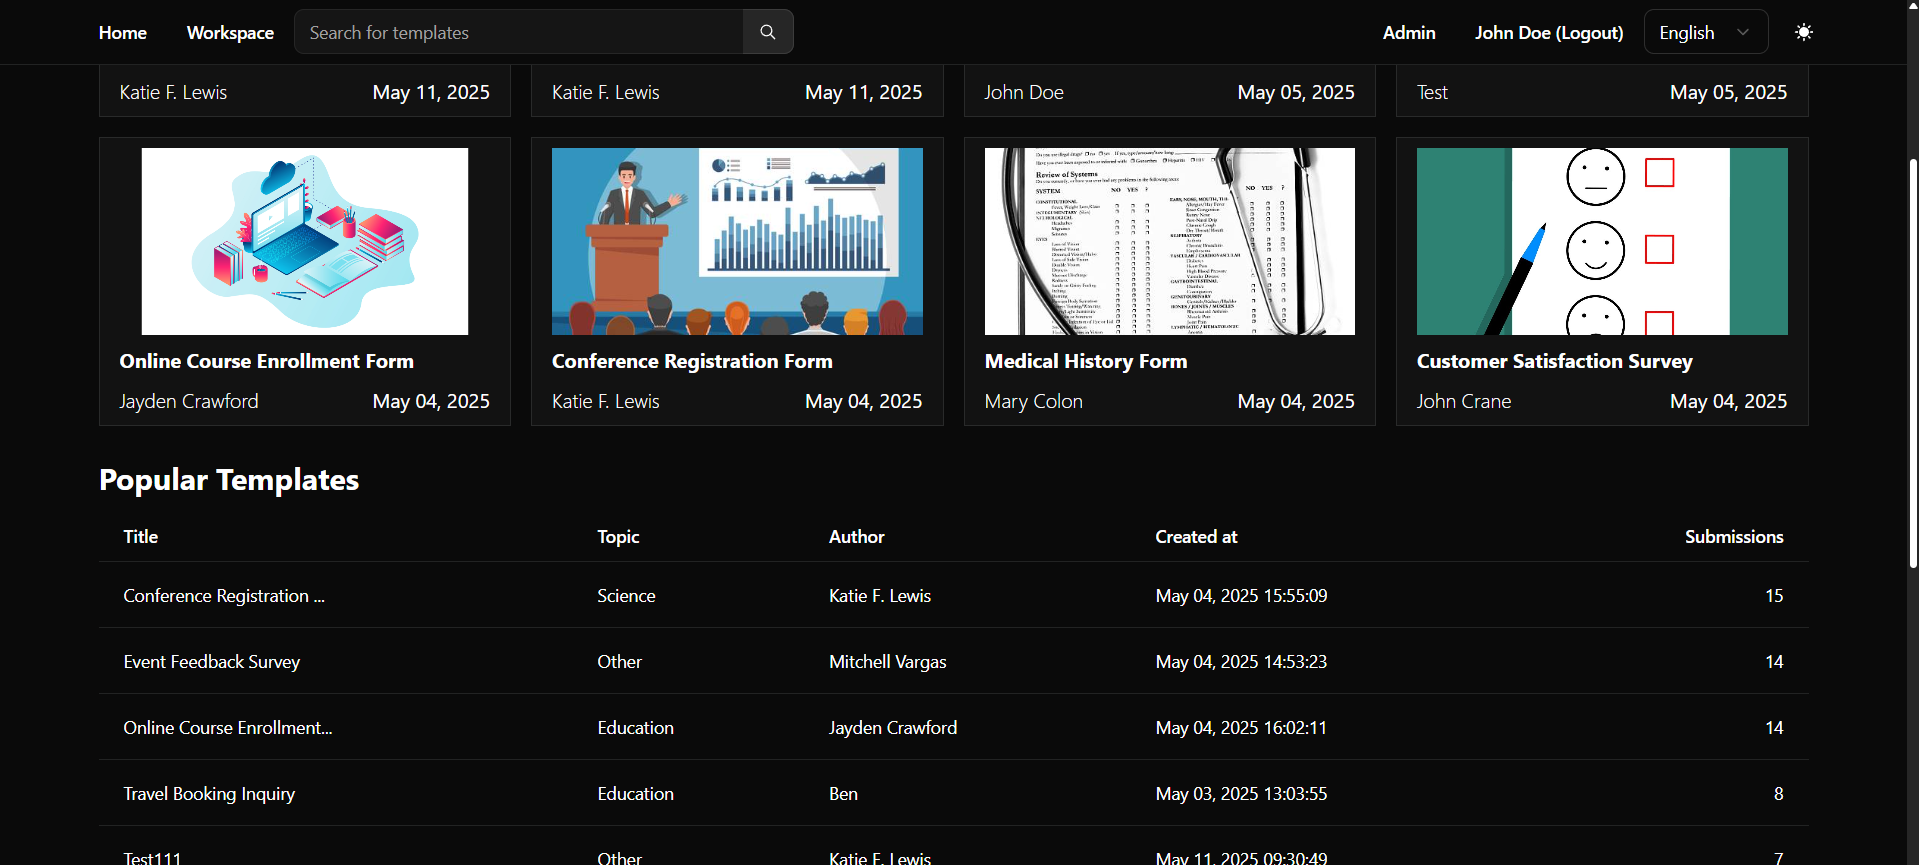Viewport: 1919px width, 865px height.
Task: Open Conference Registration Form card image
Action: tap(737, 241)
